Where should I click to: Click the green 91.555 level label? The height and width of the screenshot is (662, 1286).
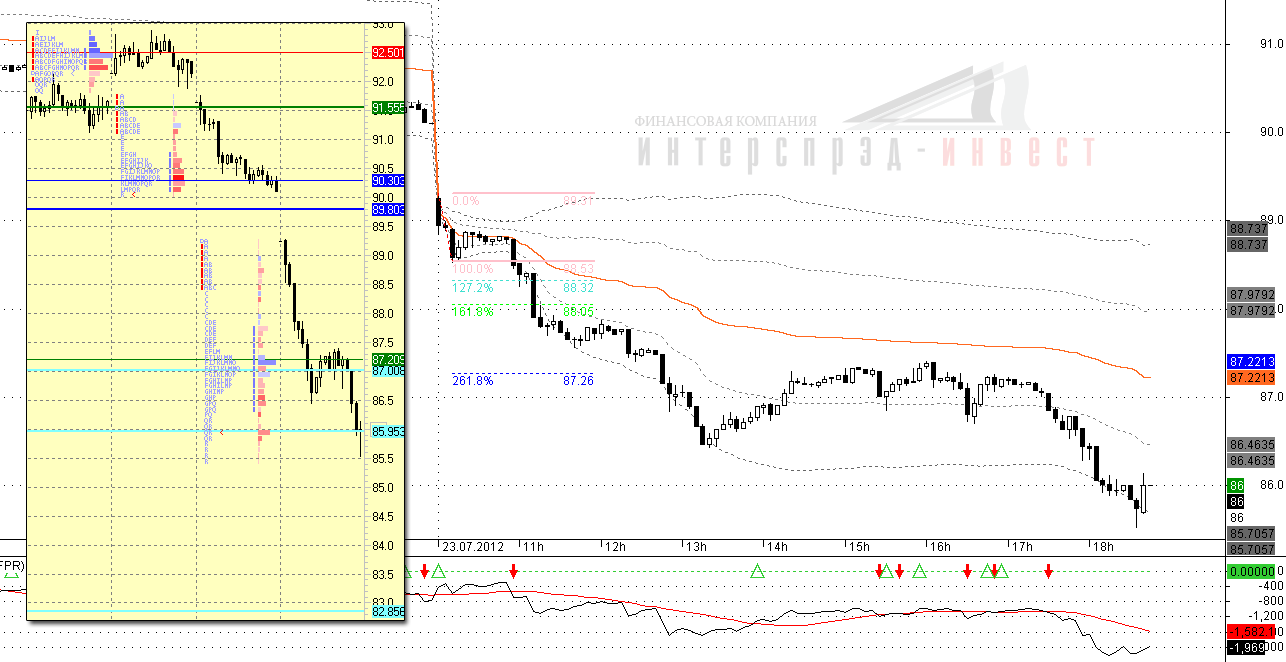point(387,108)
